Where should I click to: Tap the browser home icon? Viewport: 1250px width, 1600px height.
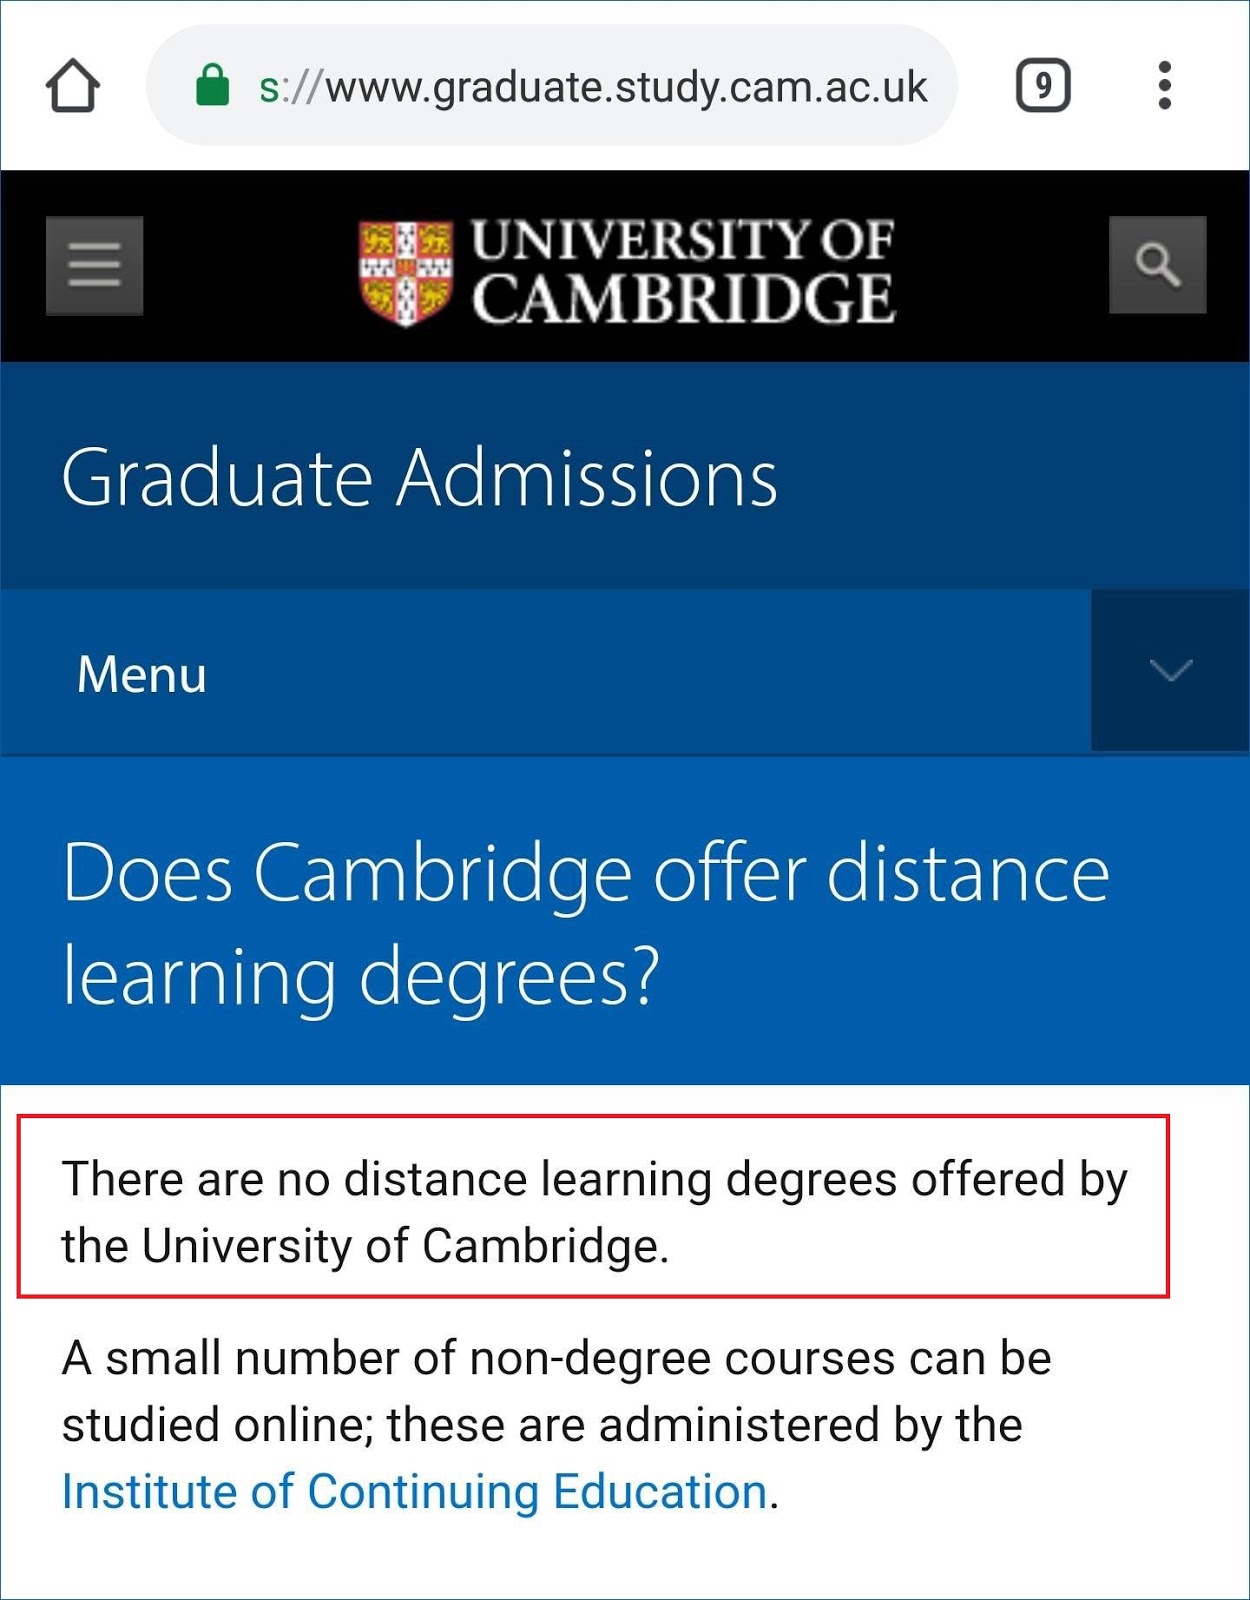[x=73, y=86]
